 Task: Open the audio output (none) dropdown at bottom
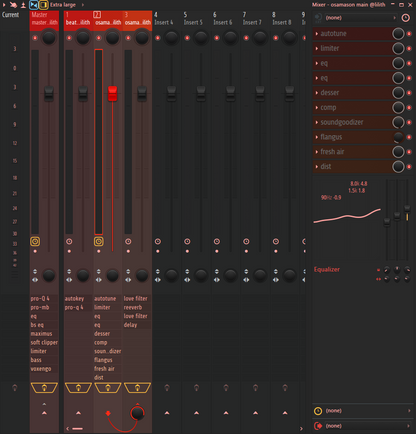coord(368,426)
